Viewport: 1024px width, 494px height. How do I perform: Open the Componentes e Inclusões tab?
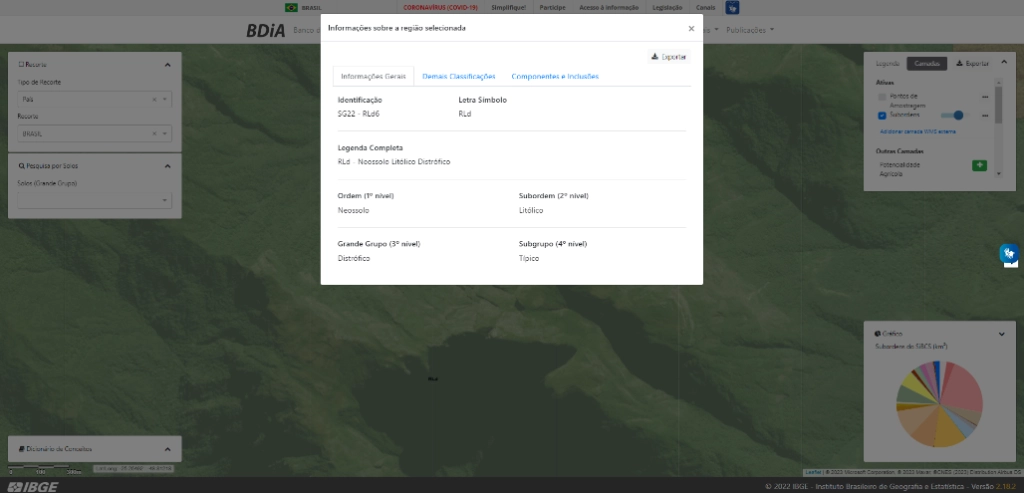pos(555,76)
